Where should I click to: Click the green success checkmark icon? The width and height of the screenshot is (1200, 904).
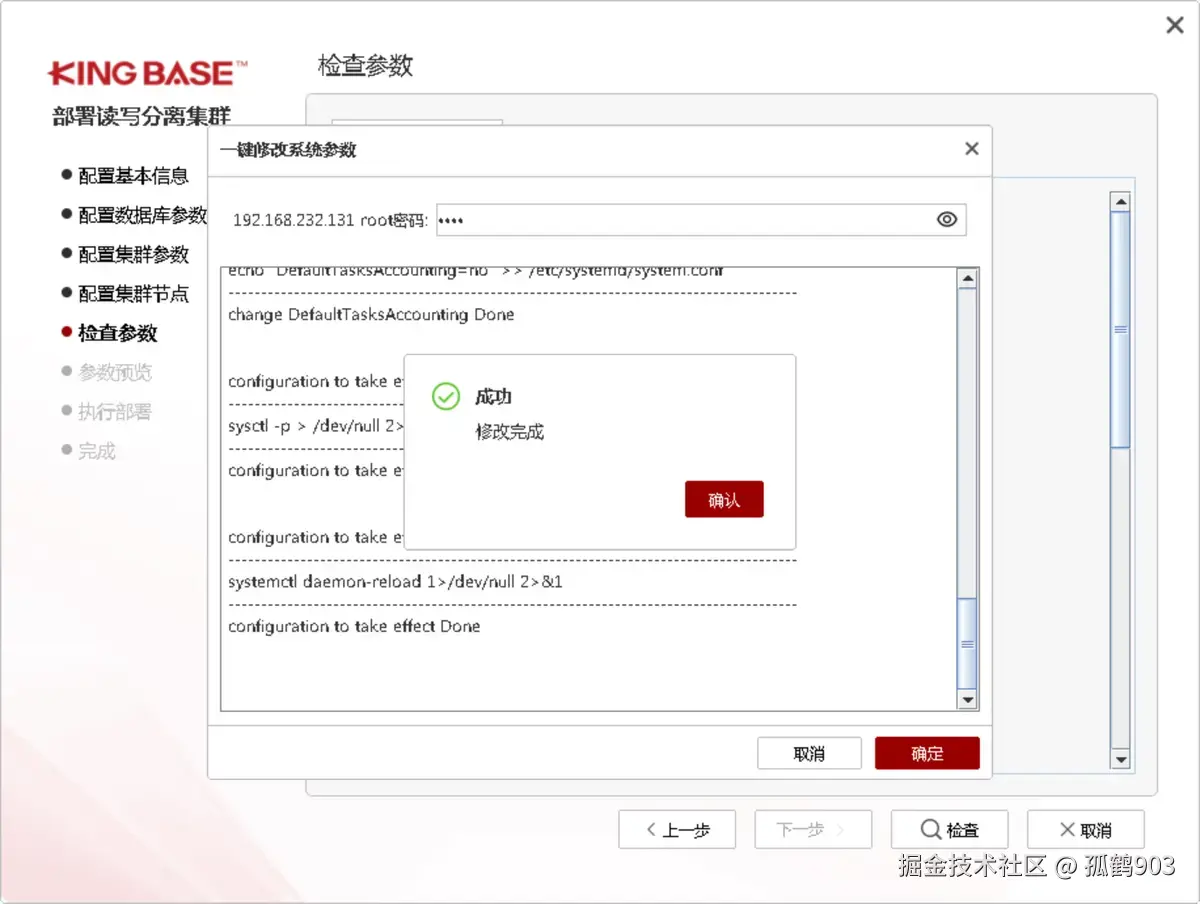pos(446,396)
